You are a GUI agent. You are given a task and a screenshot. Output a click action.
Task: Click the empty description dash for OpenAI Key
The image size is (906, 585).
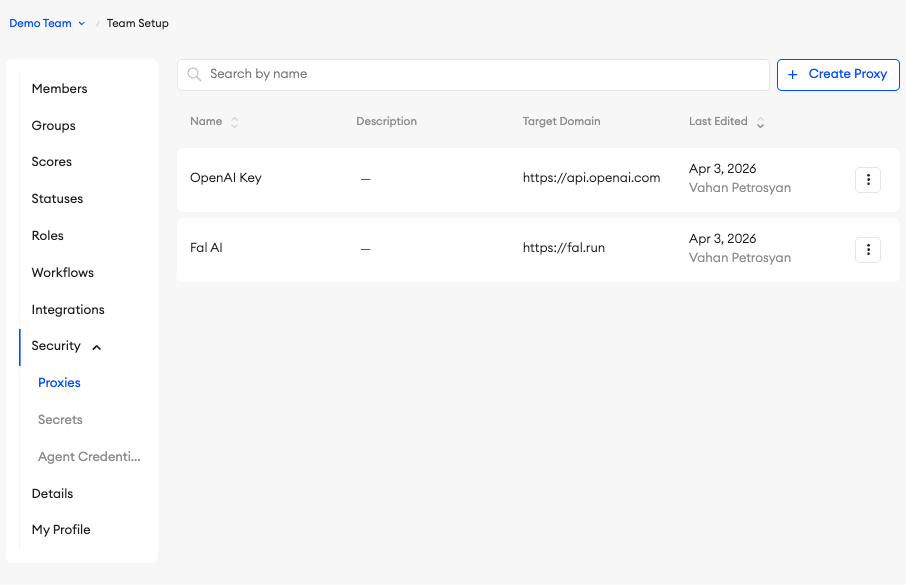tap(365, 179)
